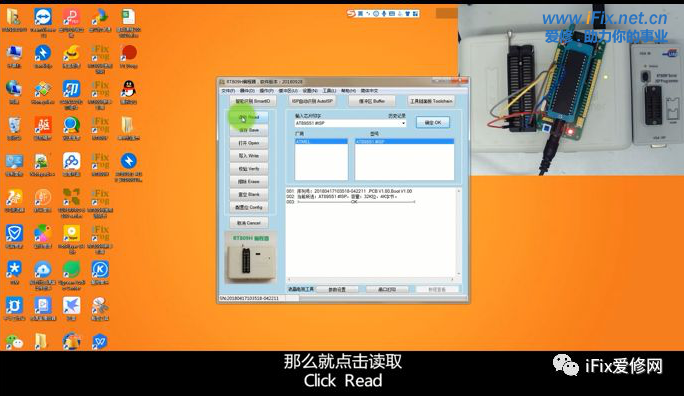Open the Tools (L) menu

[329, 91]
